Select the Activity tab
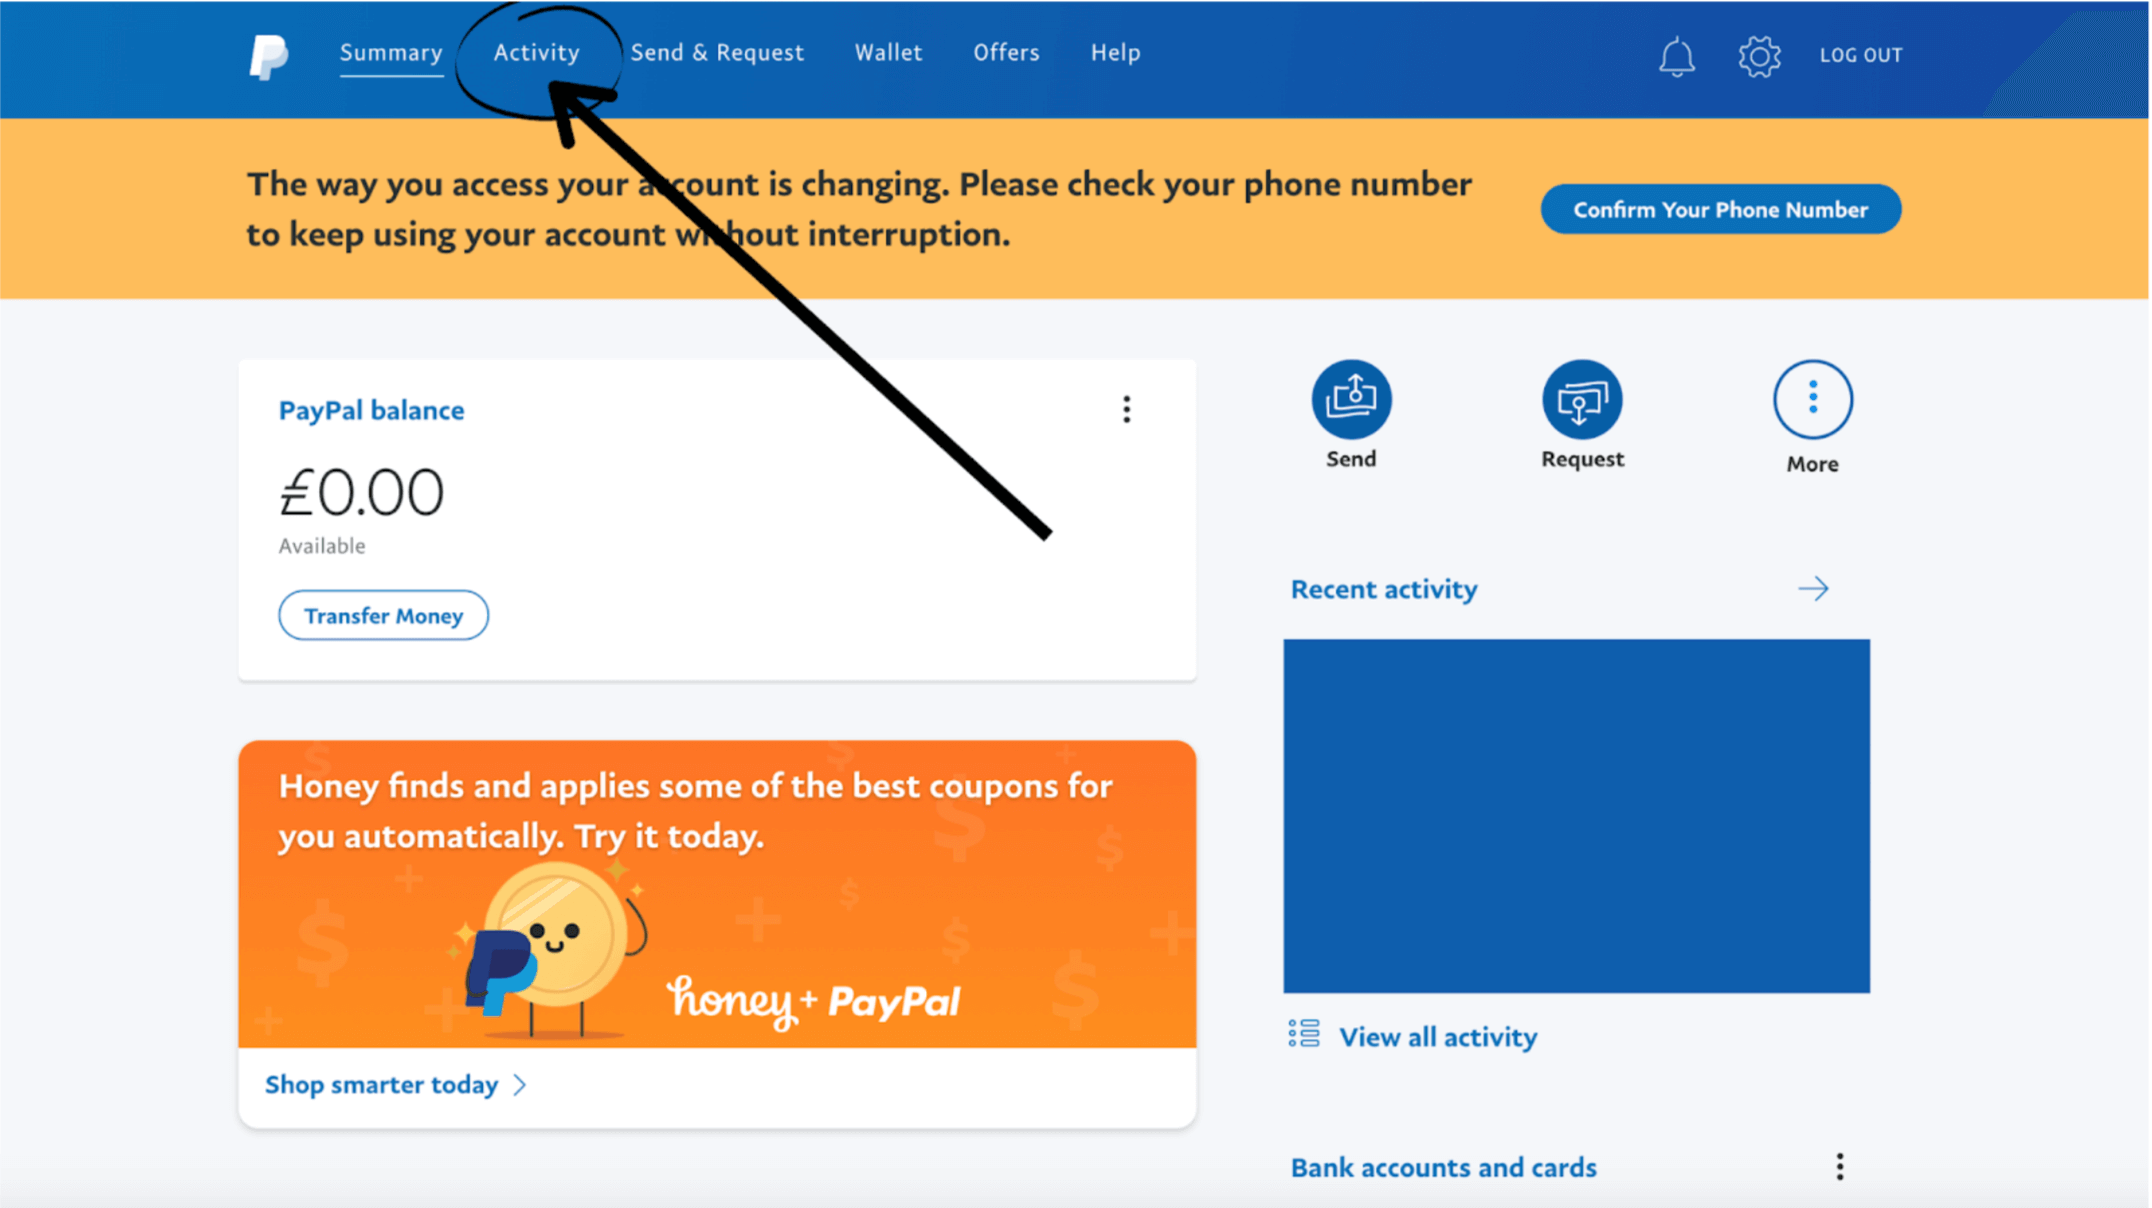The width and height of the screenshot is (2152, 1208). point(537,53)
